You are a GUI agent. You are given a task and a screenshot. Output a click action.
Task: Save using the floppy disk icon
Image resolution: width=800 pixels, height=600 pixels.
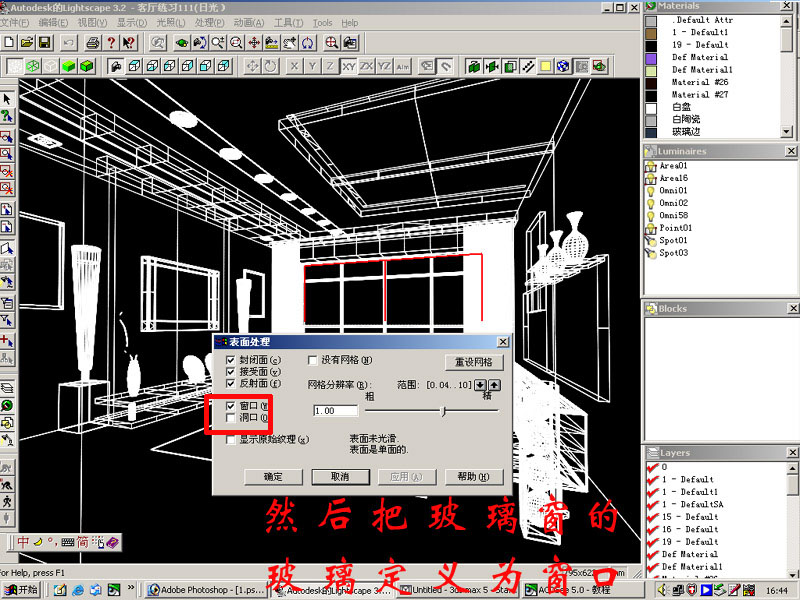click(x=44, y=42)
